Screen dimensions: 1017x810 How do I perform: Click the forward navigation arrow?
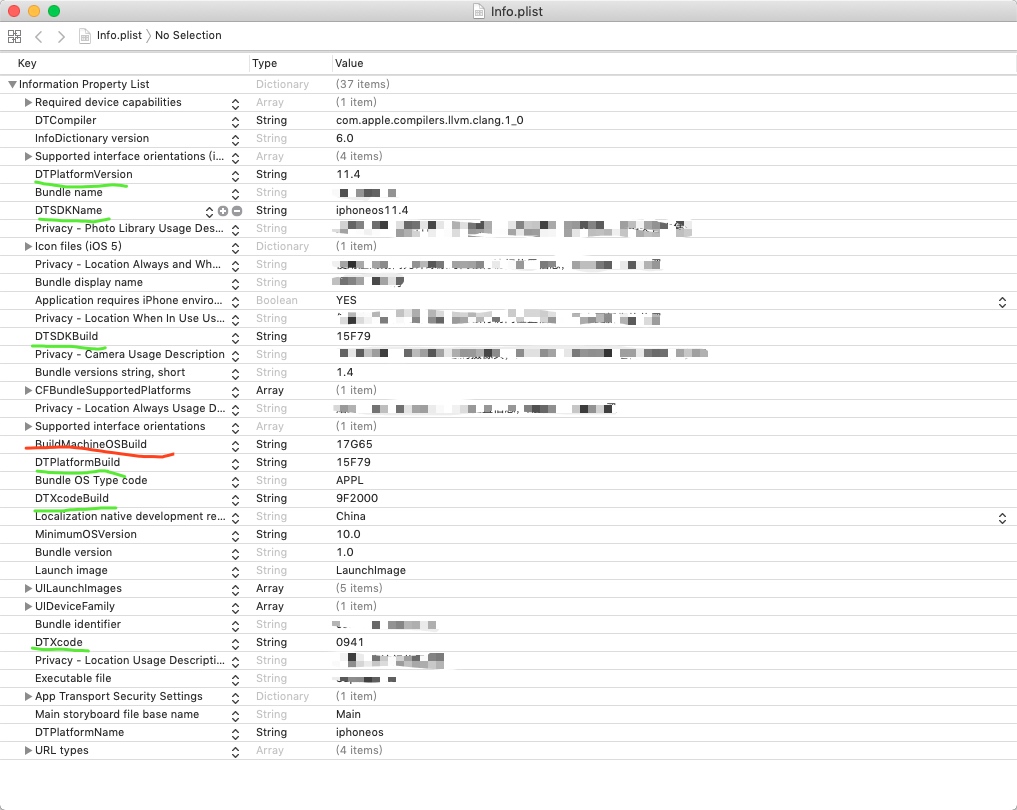pos(61,36)
